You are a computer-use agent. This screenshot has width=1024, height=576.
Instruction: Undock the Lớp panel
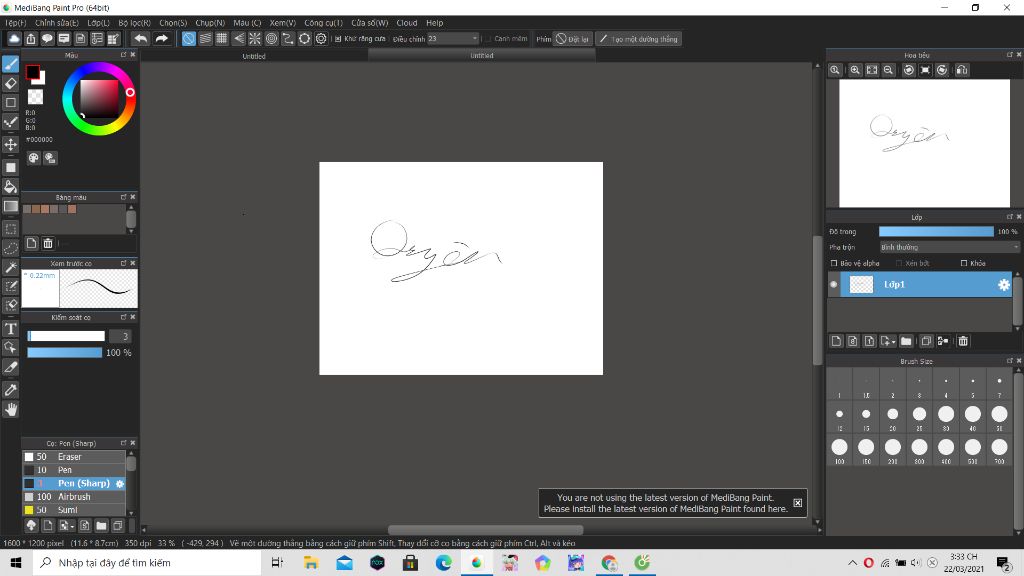point(1010,217)
